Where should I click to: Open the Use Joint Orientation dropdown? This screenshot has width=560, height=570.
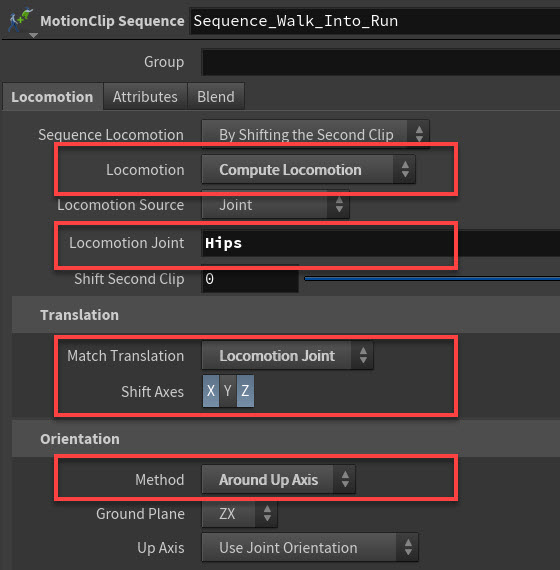click(x=310, y=547)
